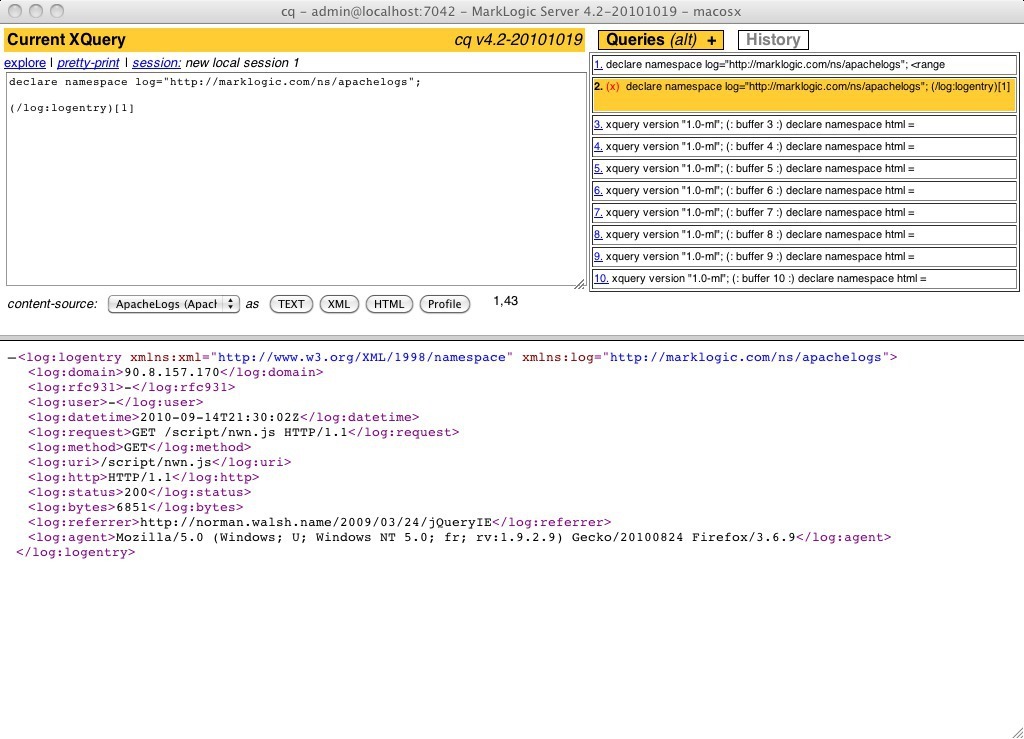Select query buffer 8 link
The height and width of the screenshot is (739, 1024).
(598, 235)
